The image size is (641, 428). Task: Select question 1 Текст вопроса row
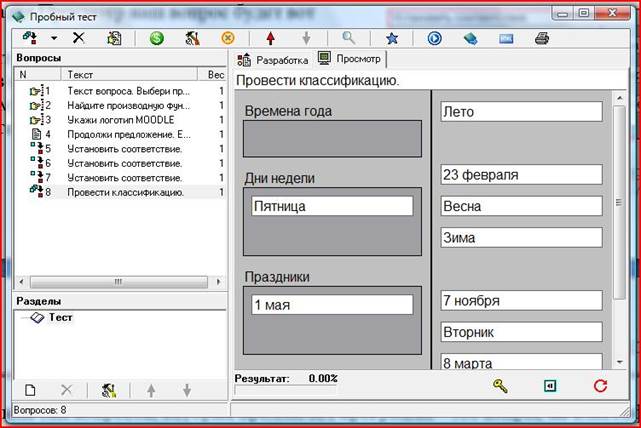click(120, 91)
